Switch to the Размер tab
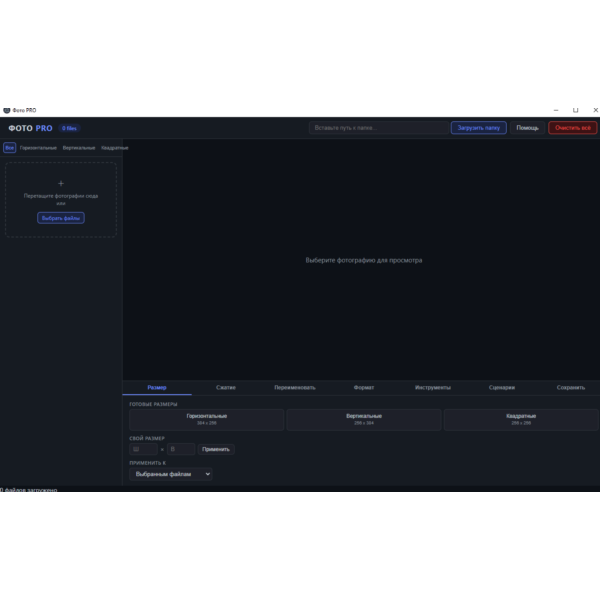This screenshot has width=600, height=600. point(157,388)
